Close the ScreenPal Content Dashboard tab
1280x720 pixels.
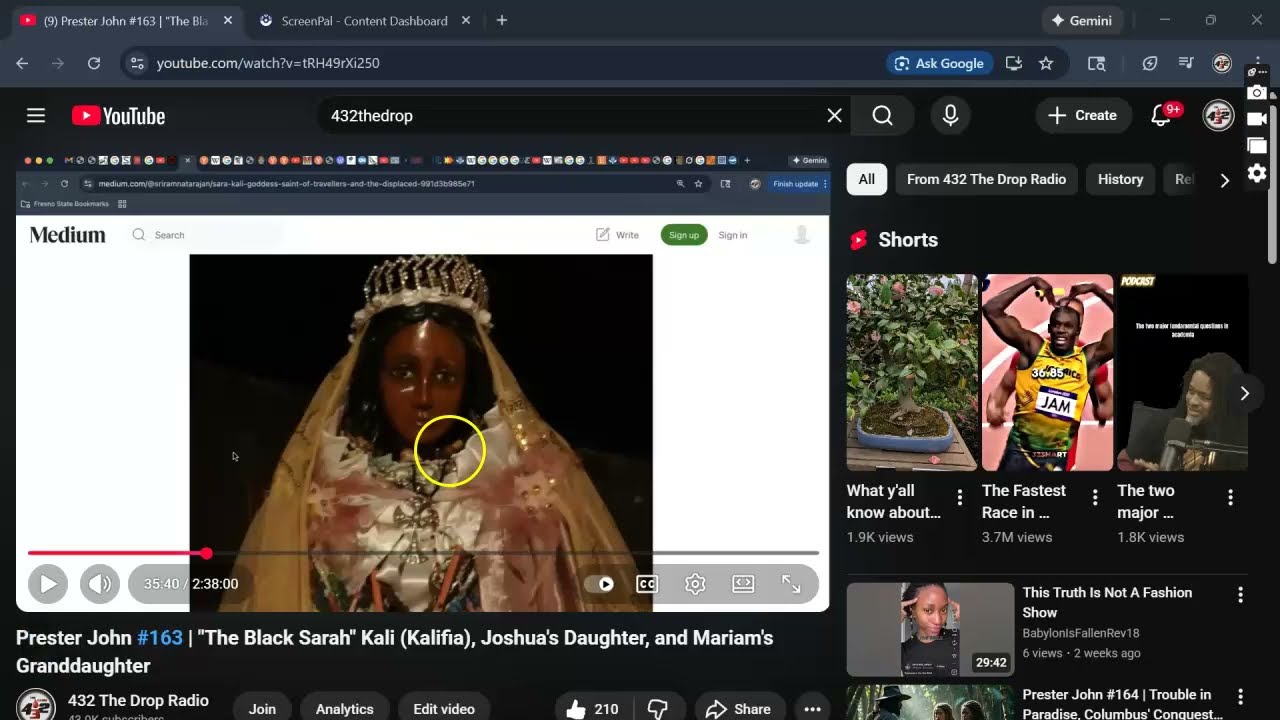(465, 21)
